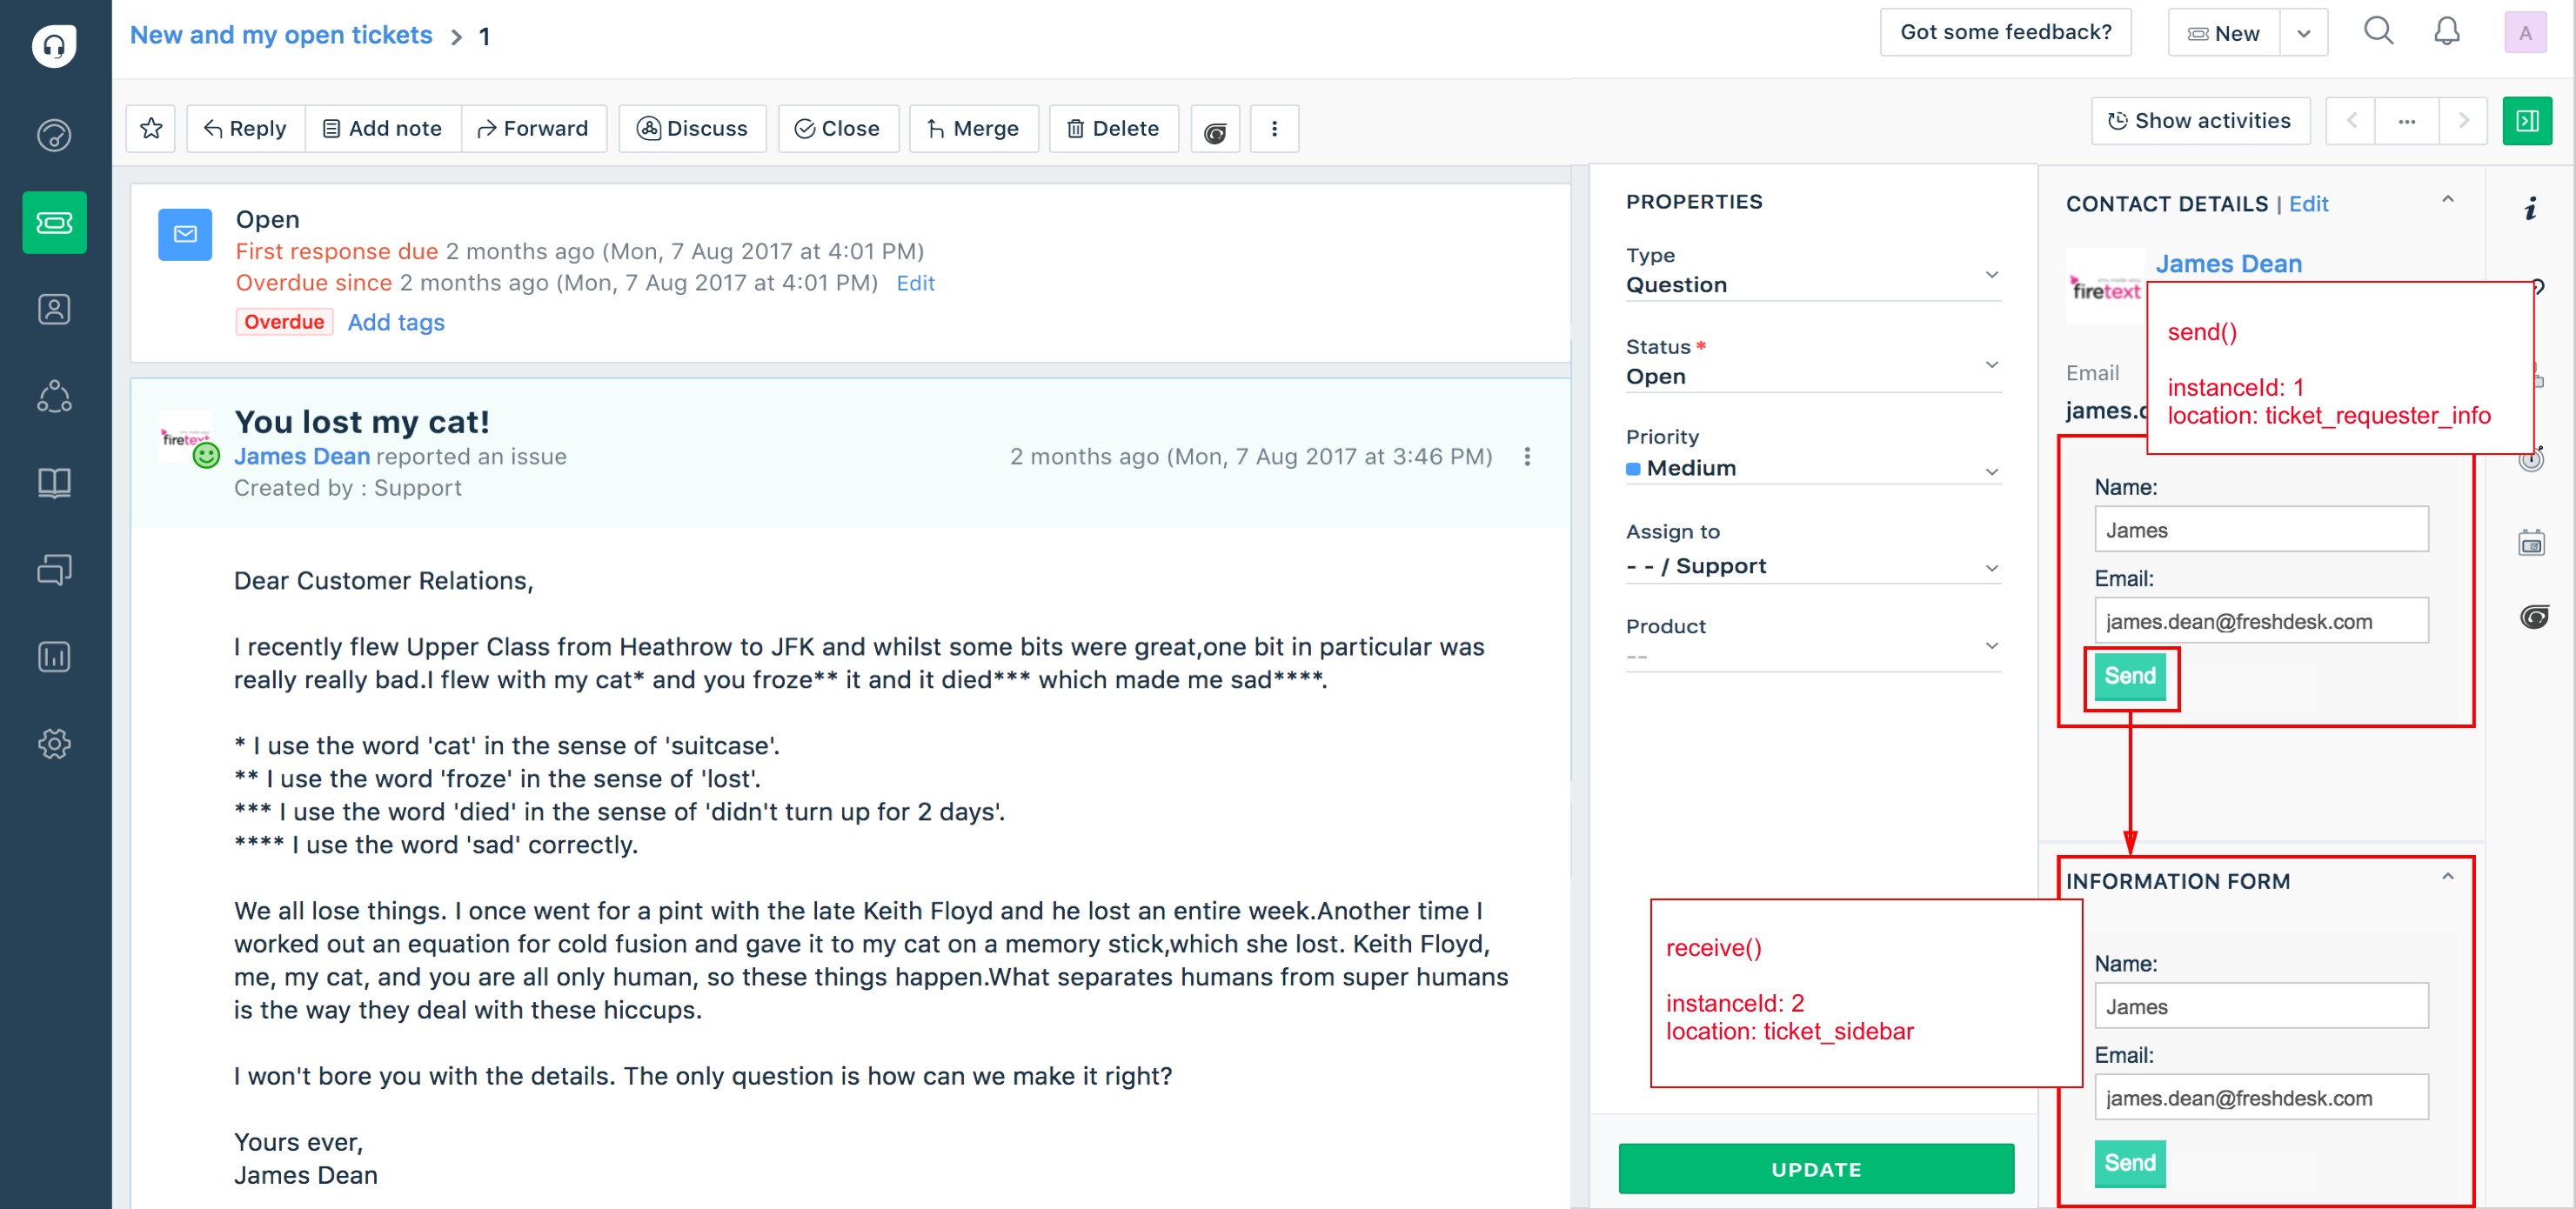Open the Contacts icon in the left sidebar
This screenshot has width=2576, height=1209.
[54, 309]
